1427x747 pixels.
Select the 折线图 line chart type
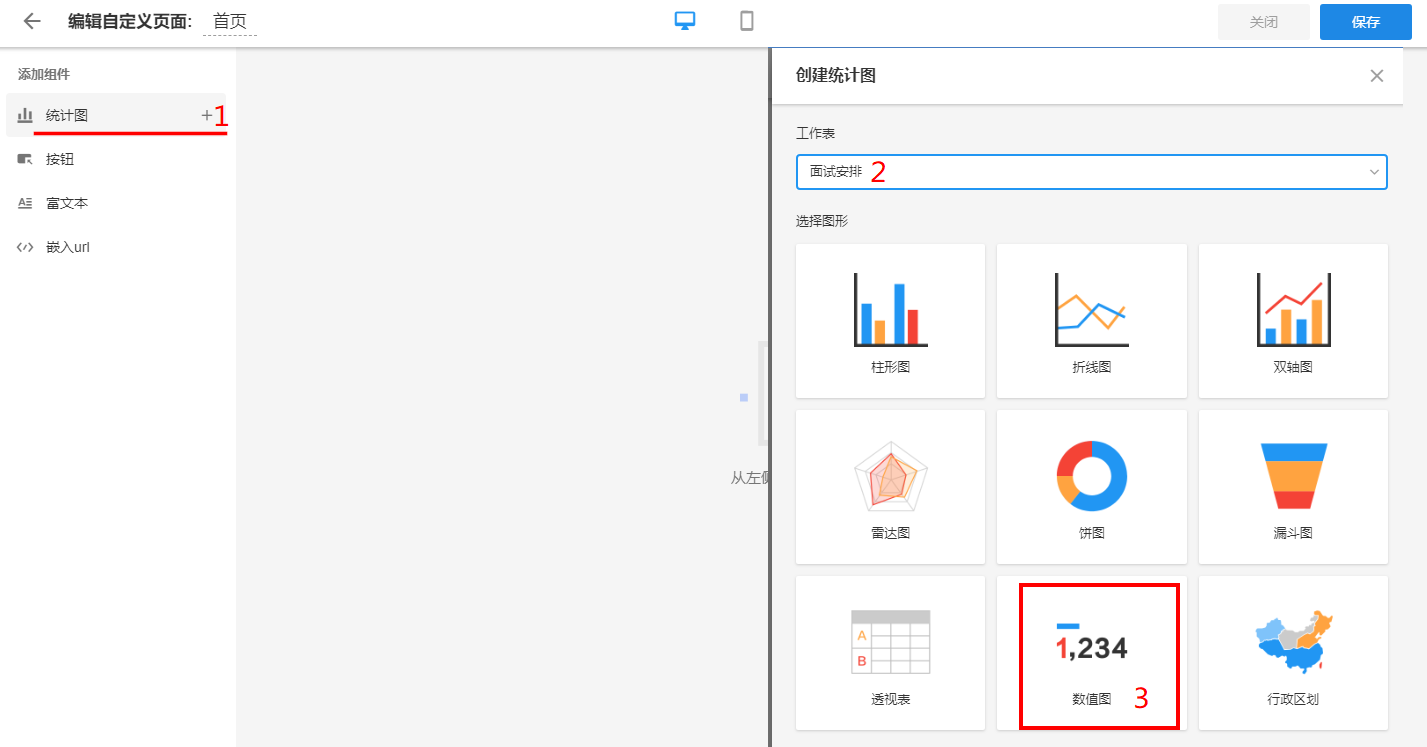(x=1091, y=320)
